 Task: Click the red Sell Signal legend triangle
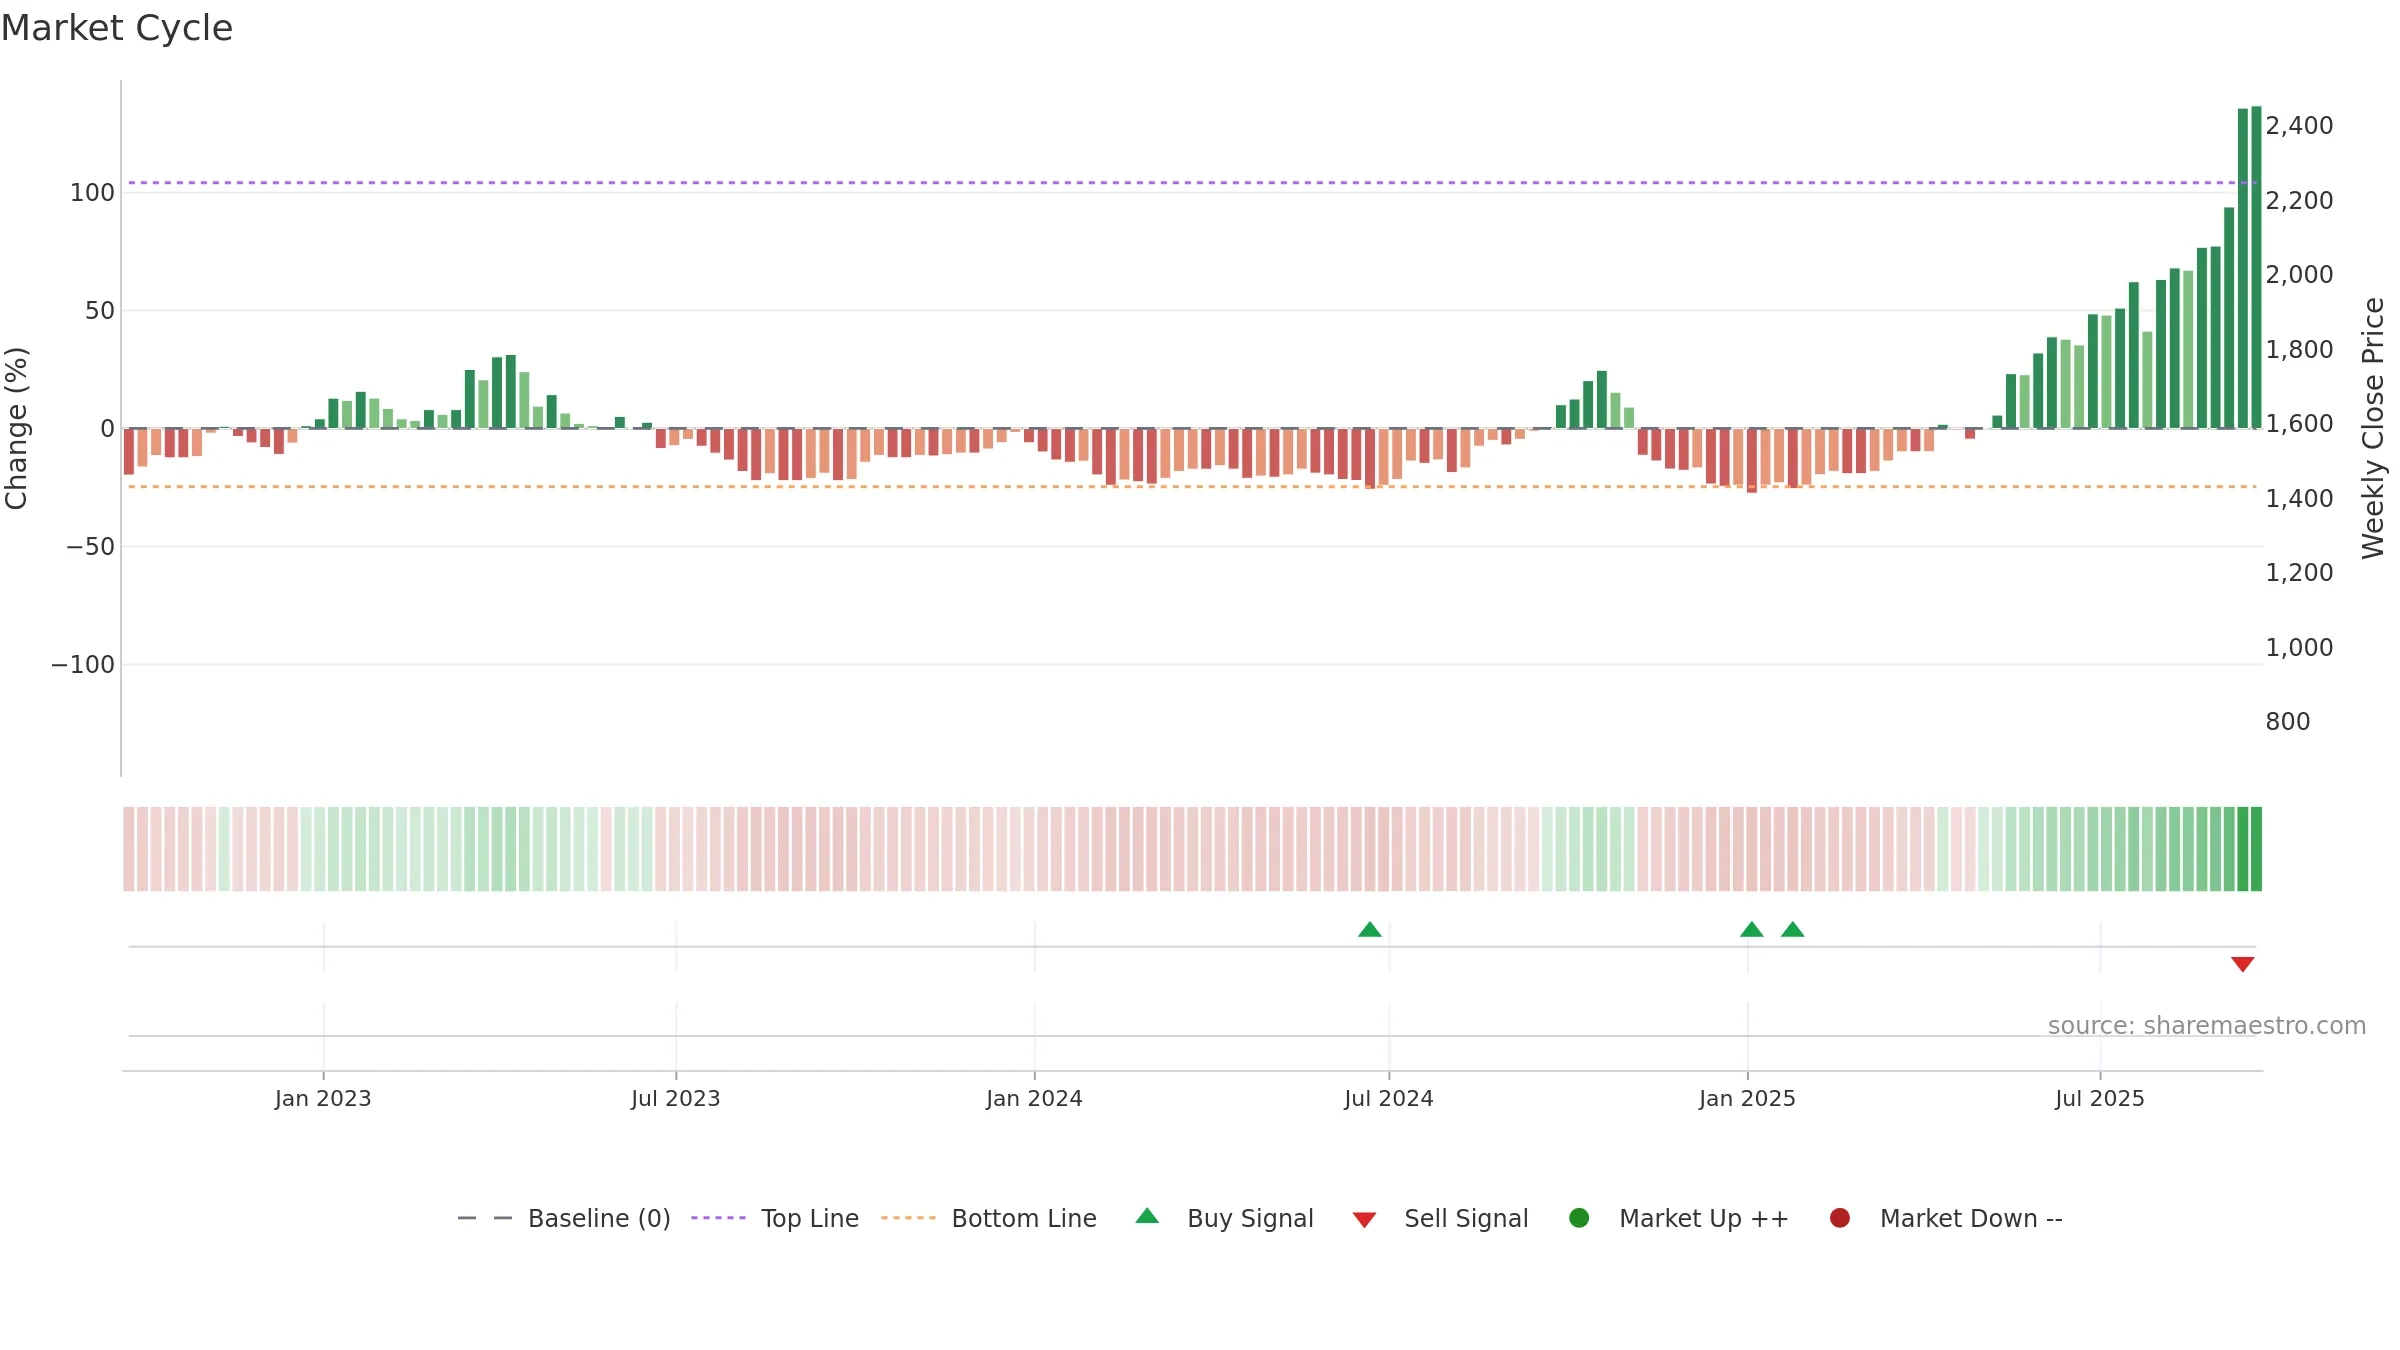click(1364, 1220)
